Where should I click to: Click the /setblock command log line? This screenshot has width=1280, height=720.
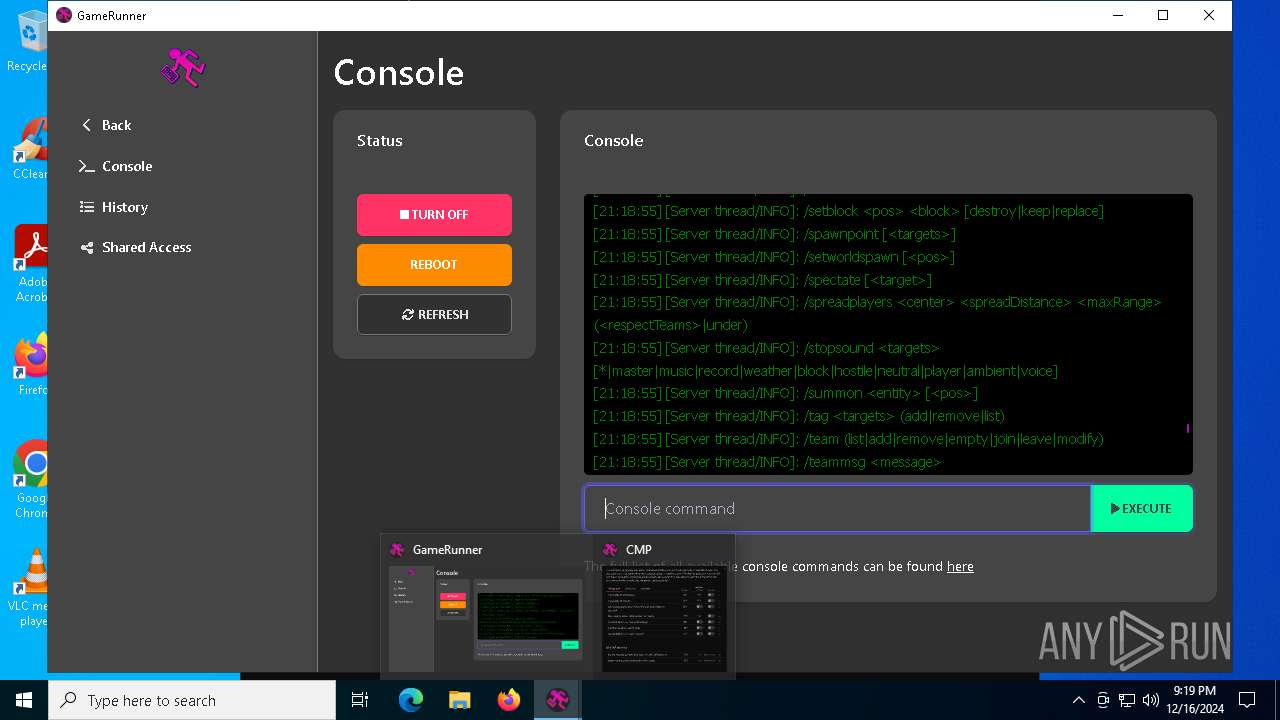click(x=848, y=211)
